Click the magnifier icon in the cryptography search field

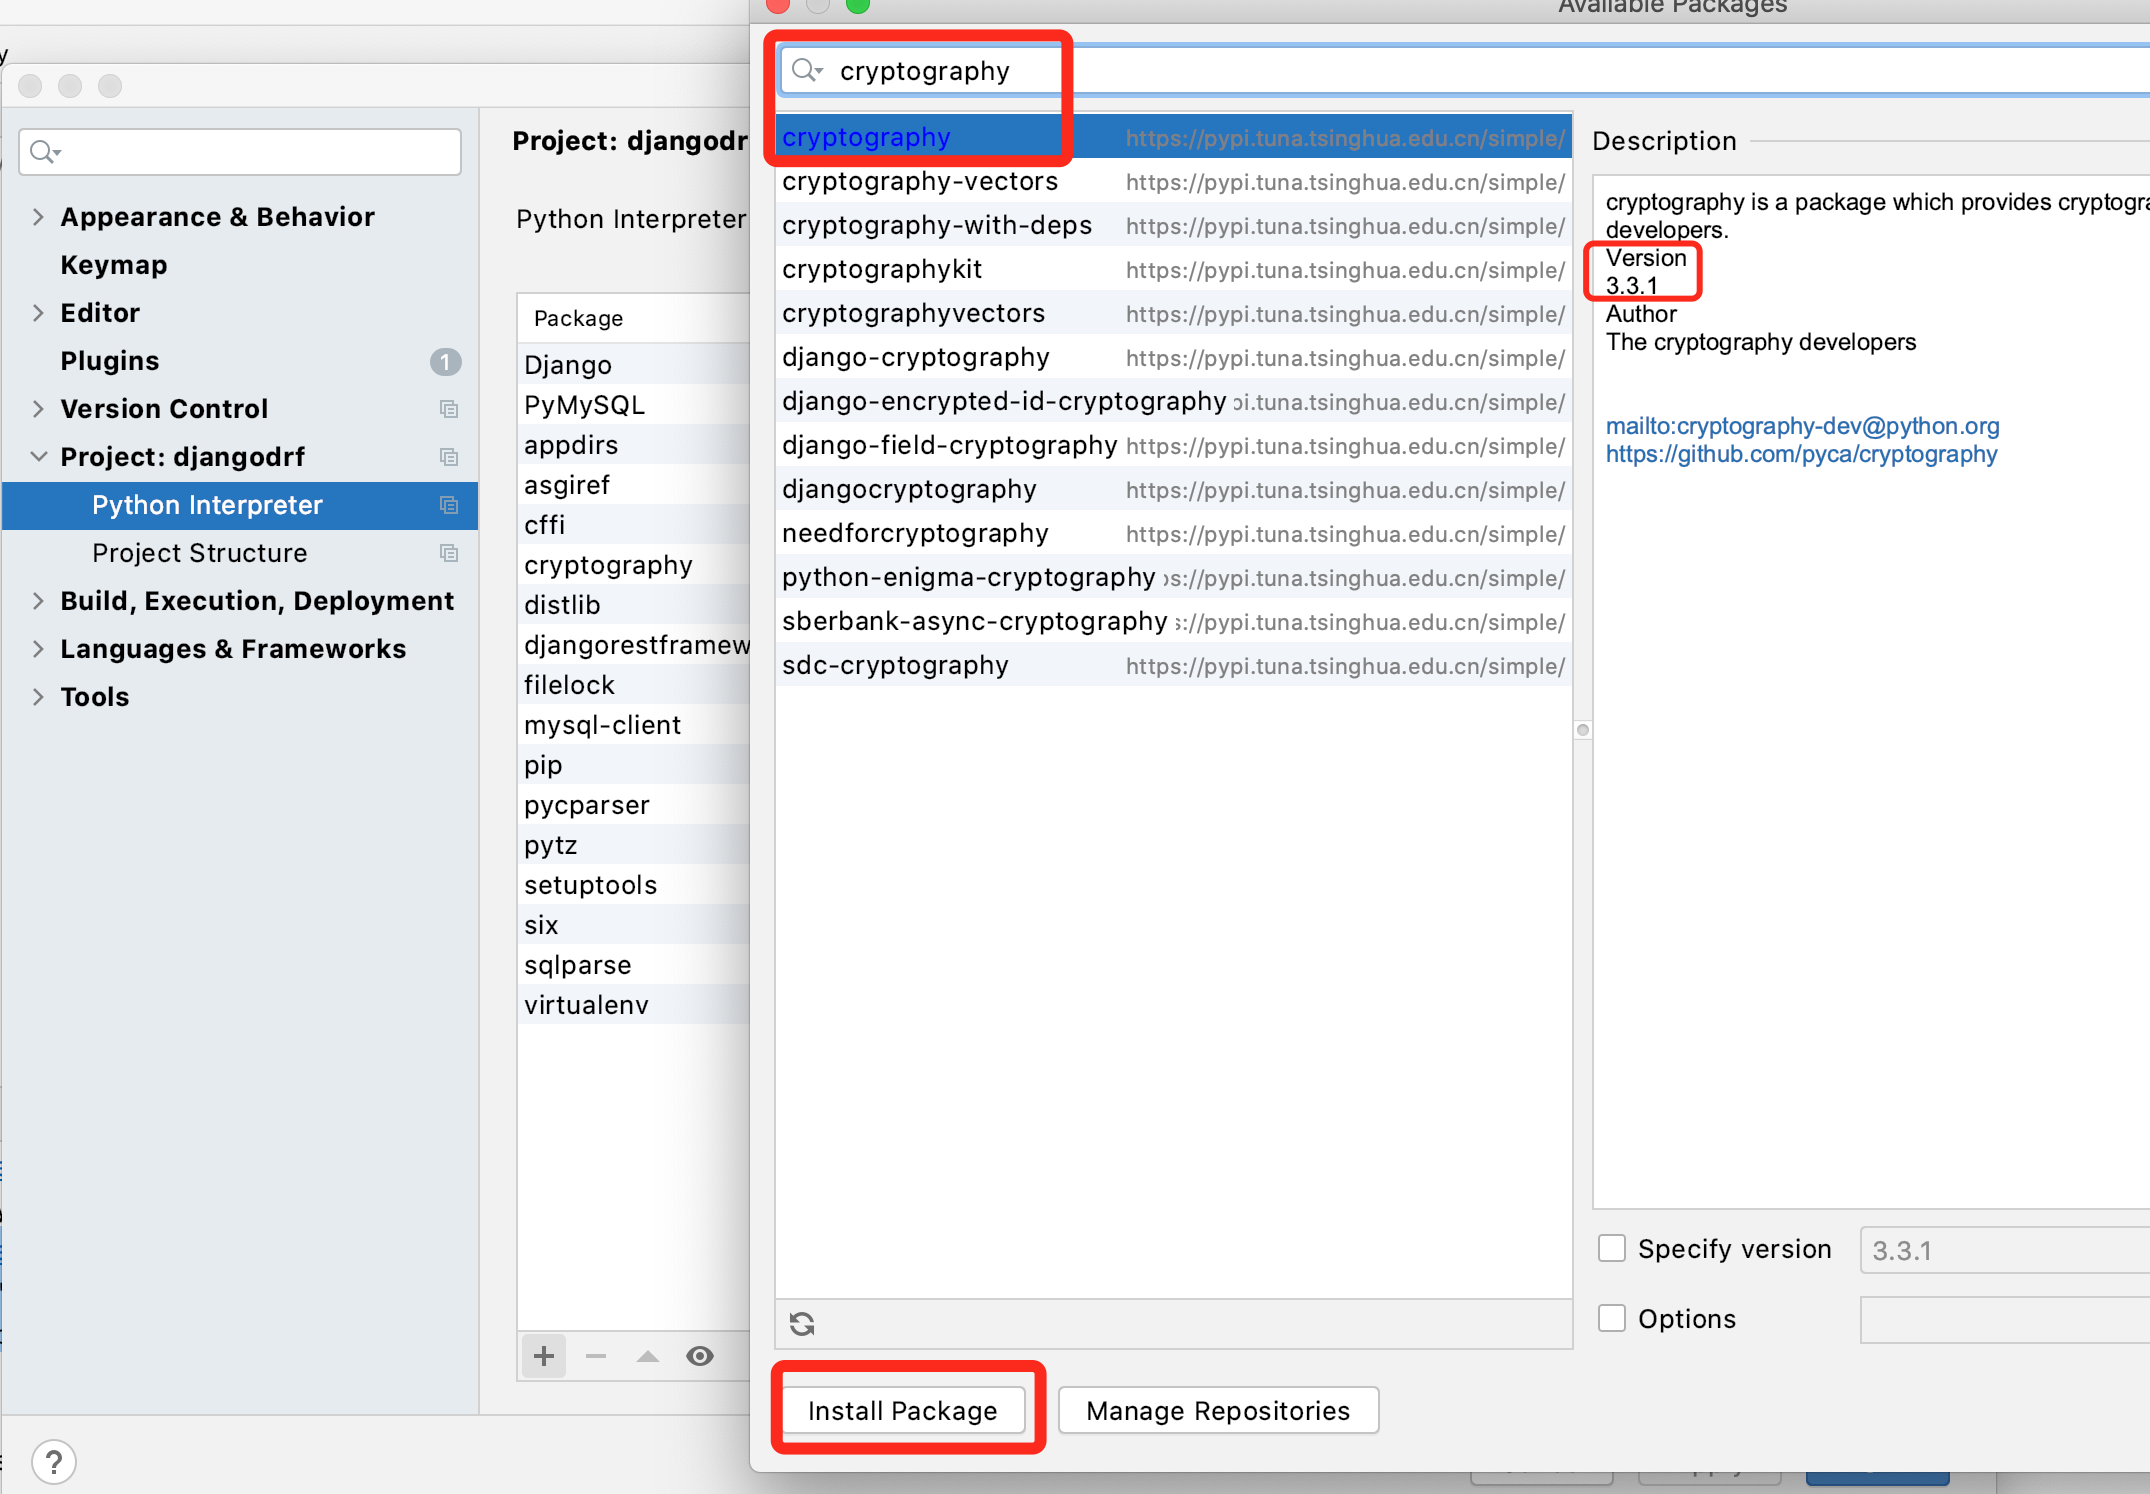pos(806,70)
